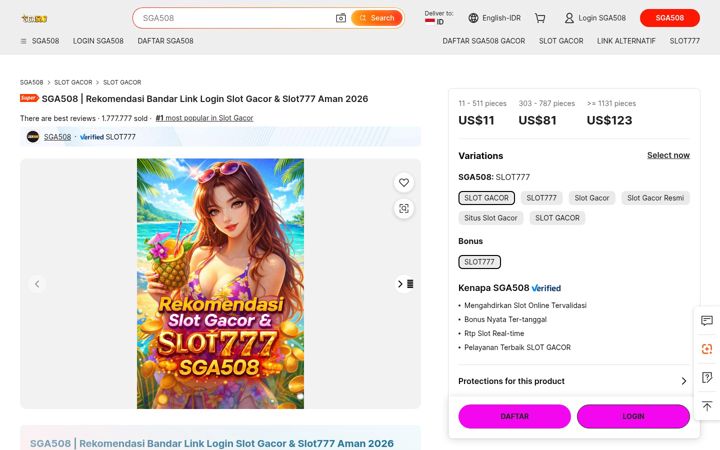Image resolution: width=720 pixels, height=450 pixels.
Task: Click the first SLOT GACOR breadcrumb
Action: pos(73,82)
